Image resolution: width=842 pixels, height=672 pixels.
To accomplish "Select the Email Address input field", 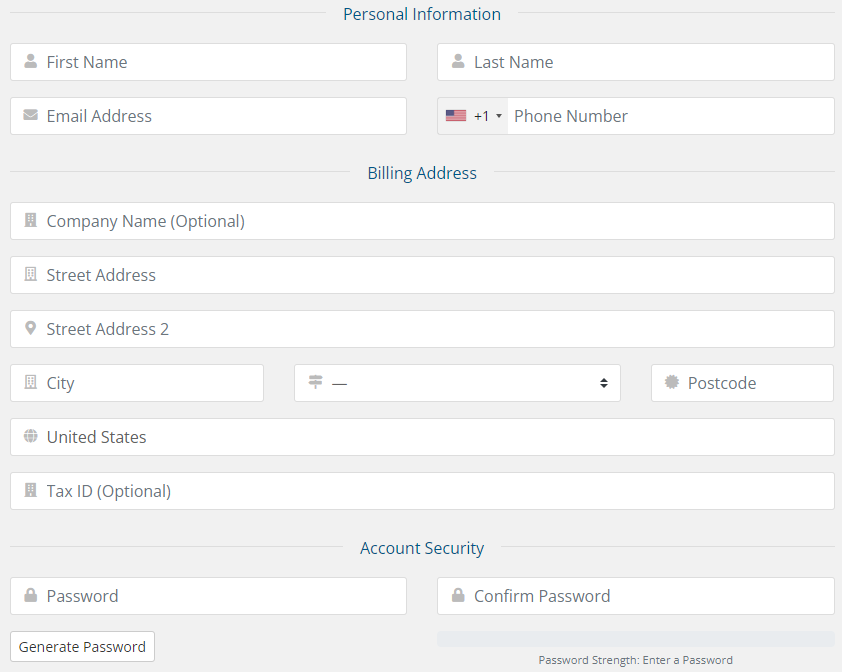I will (x=222, y=116).
